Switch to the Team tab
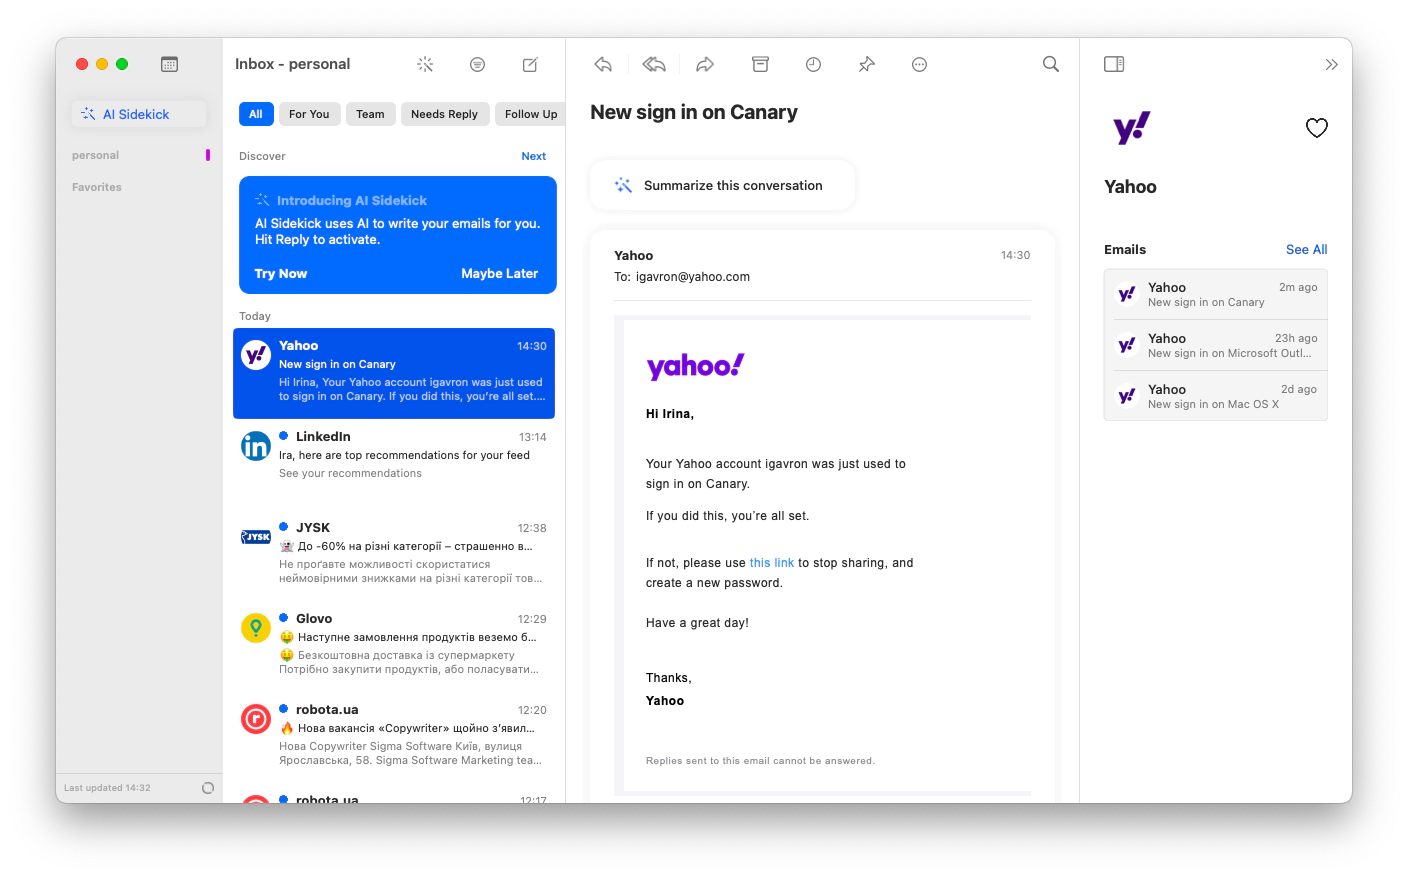Screen dimensions: 1408x877 (370, 114)
